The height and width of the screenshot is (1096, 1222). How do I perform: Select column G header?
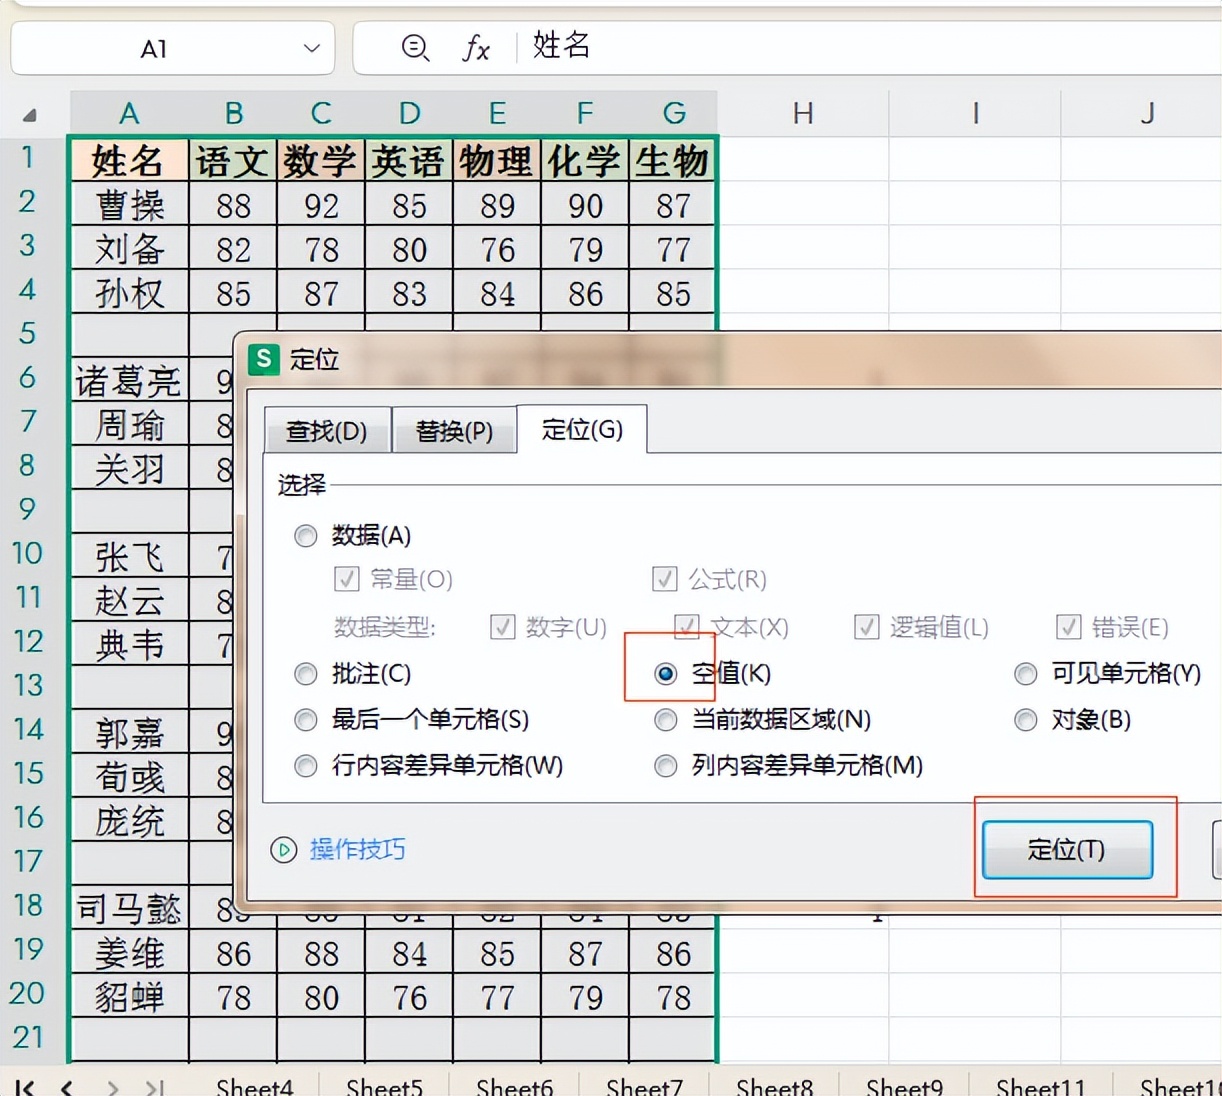click(x=673, y=113)
